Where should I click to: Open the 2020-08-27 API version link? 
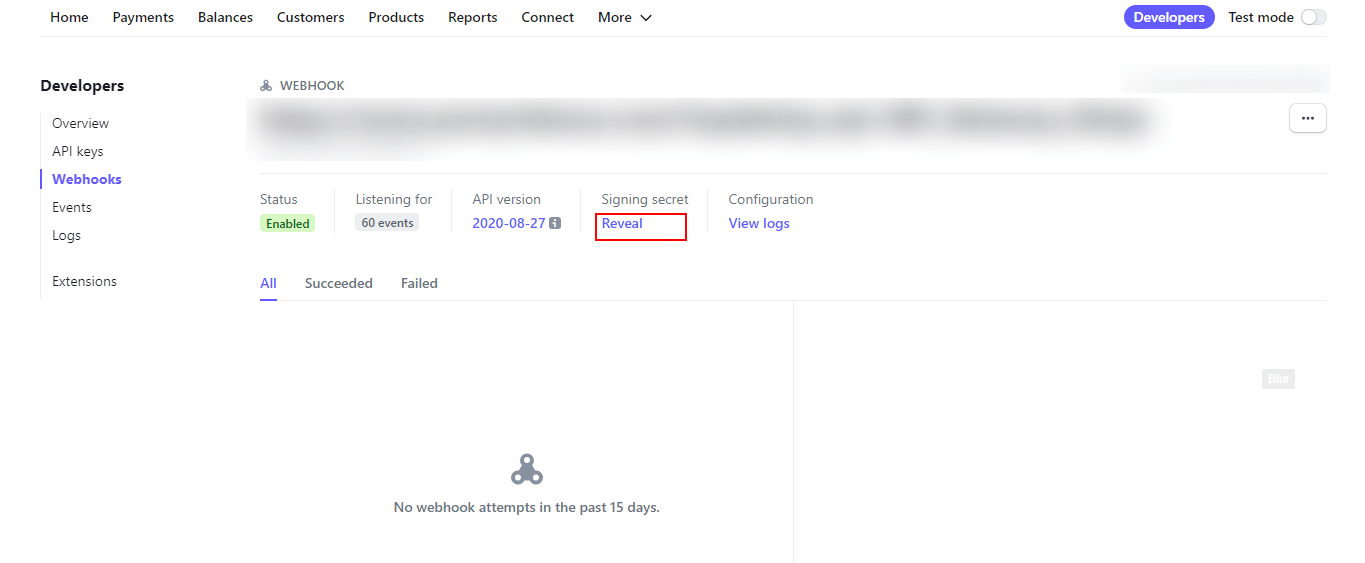pyautogui.click(x=509, y=223)
